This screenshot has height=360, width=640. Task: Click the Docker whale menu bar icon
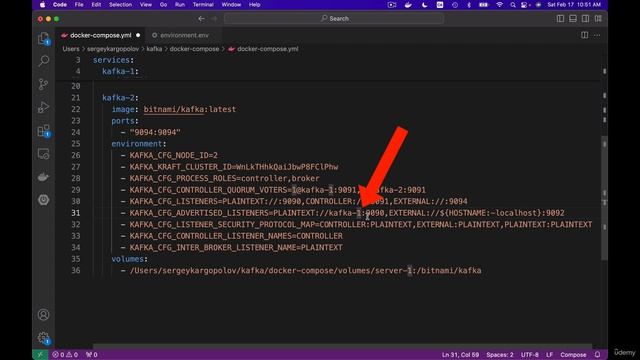point(408,5)
